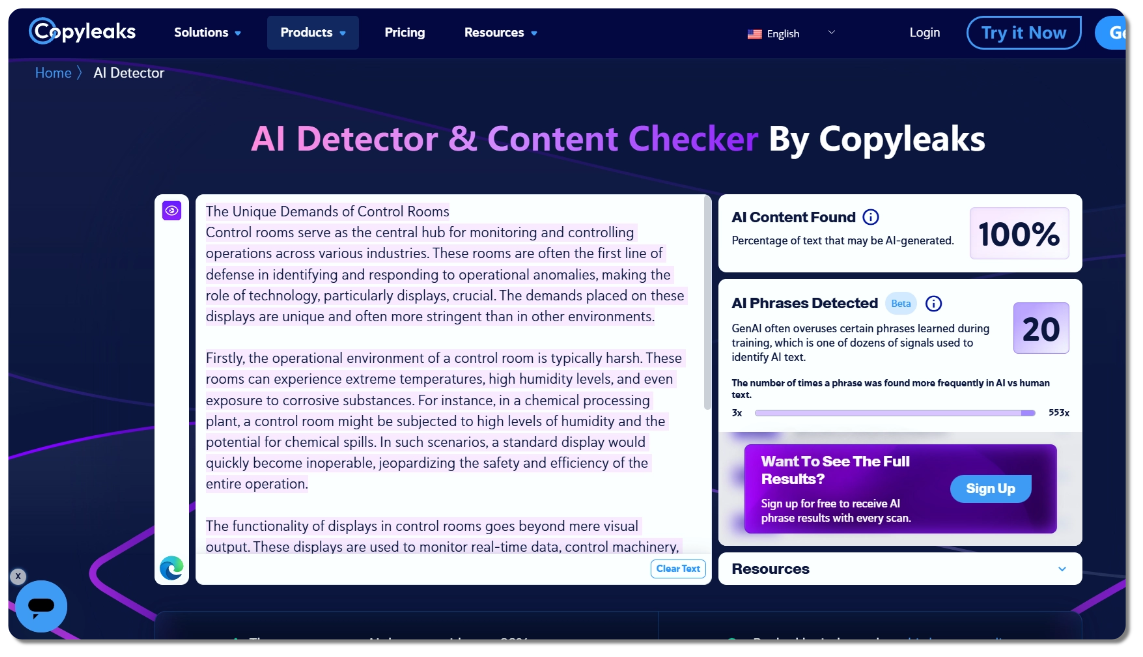Click the Copyleaks logo
Viewport: 1143px width, 657px height.
[82, 32]
